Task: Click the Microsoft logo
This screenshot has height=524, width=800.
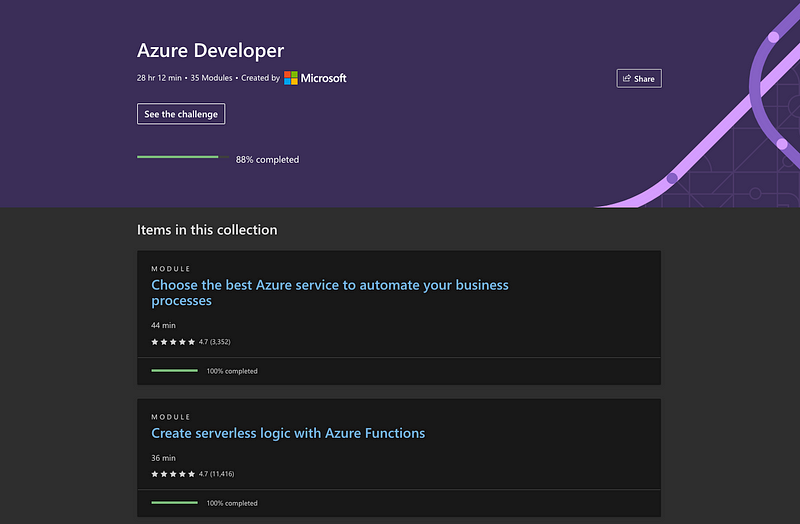Action: (x=315, y=78)
